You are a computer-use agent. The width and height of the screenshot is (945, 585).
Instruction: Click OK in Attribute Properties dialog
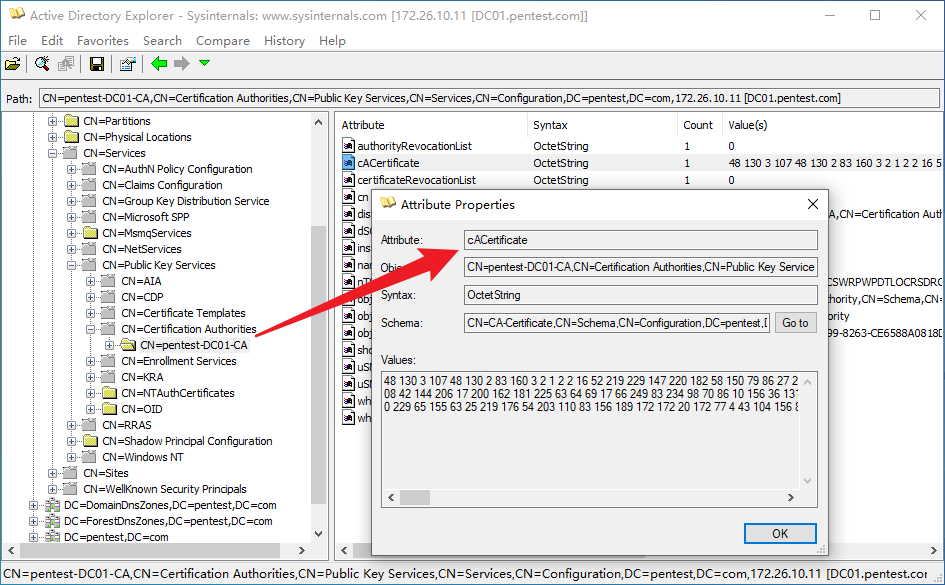(780, 533)
